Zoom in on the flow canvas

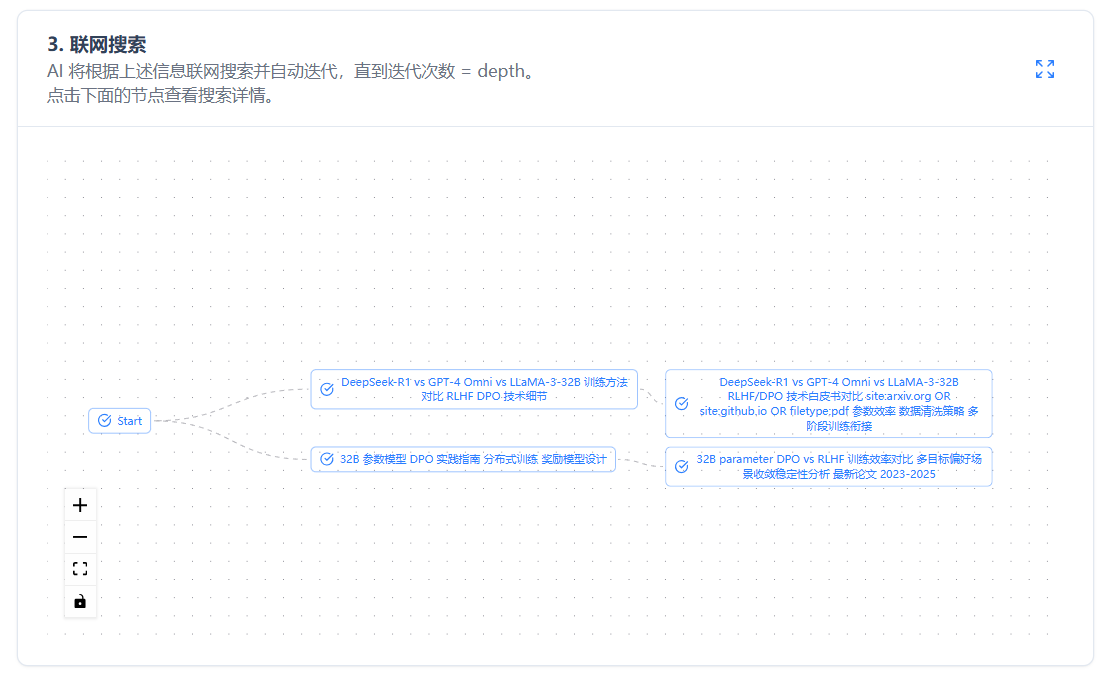[80, 505]
